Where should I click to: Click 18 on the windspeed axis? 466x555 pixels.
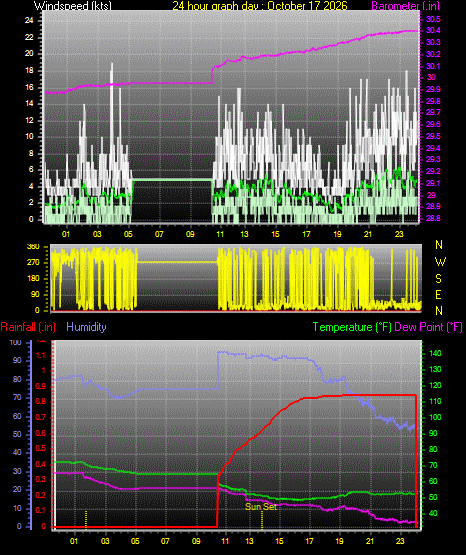tap(29, 70)
